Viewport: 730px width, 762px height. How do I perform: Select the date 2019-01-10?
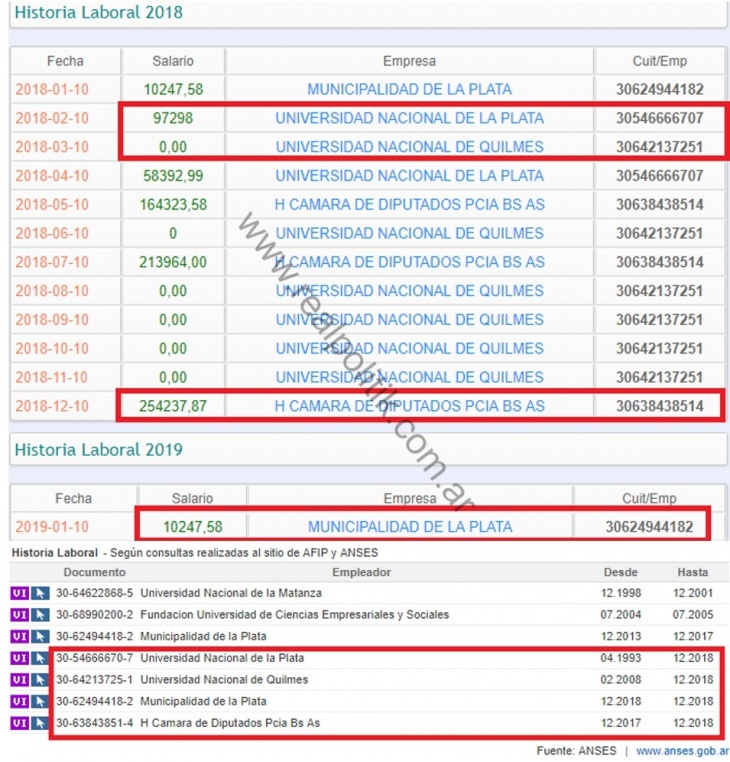coord(52,527)
